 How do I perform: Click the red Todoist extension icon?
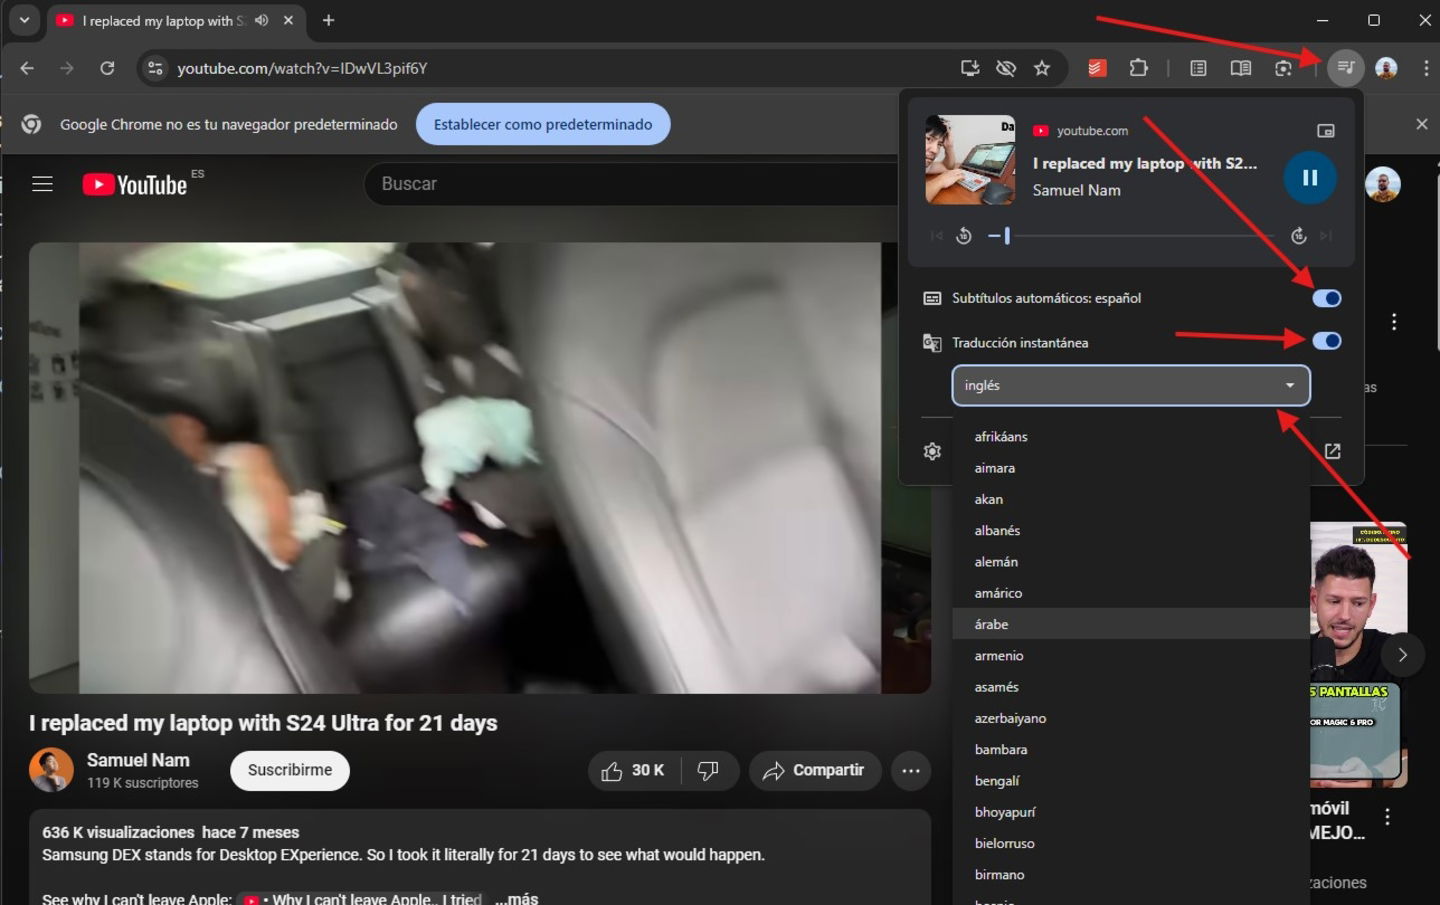[x=1097, y=68]
